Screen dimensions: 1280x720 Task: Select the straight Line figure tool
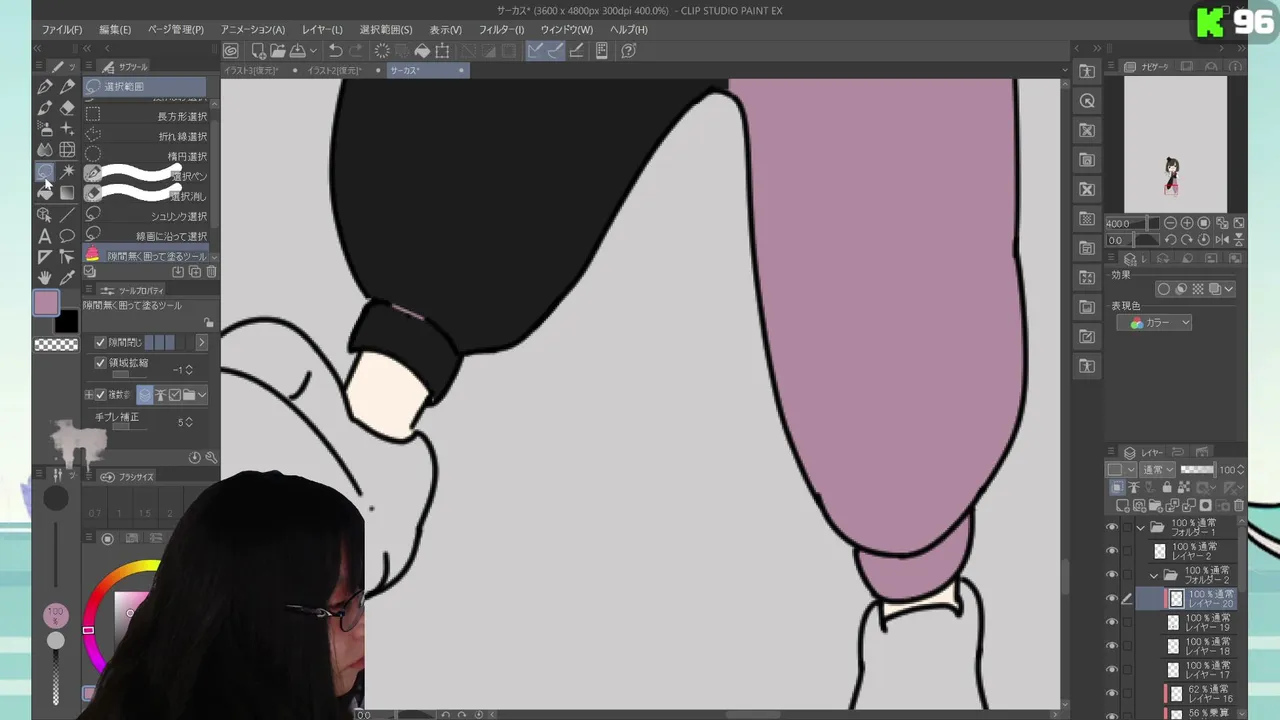point(67,215)
